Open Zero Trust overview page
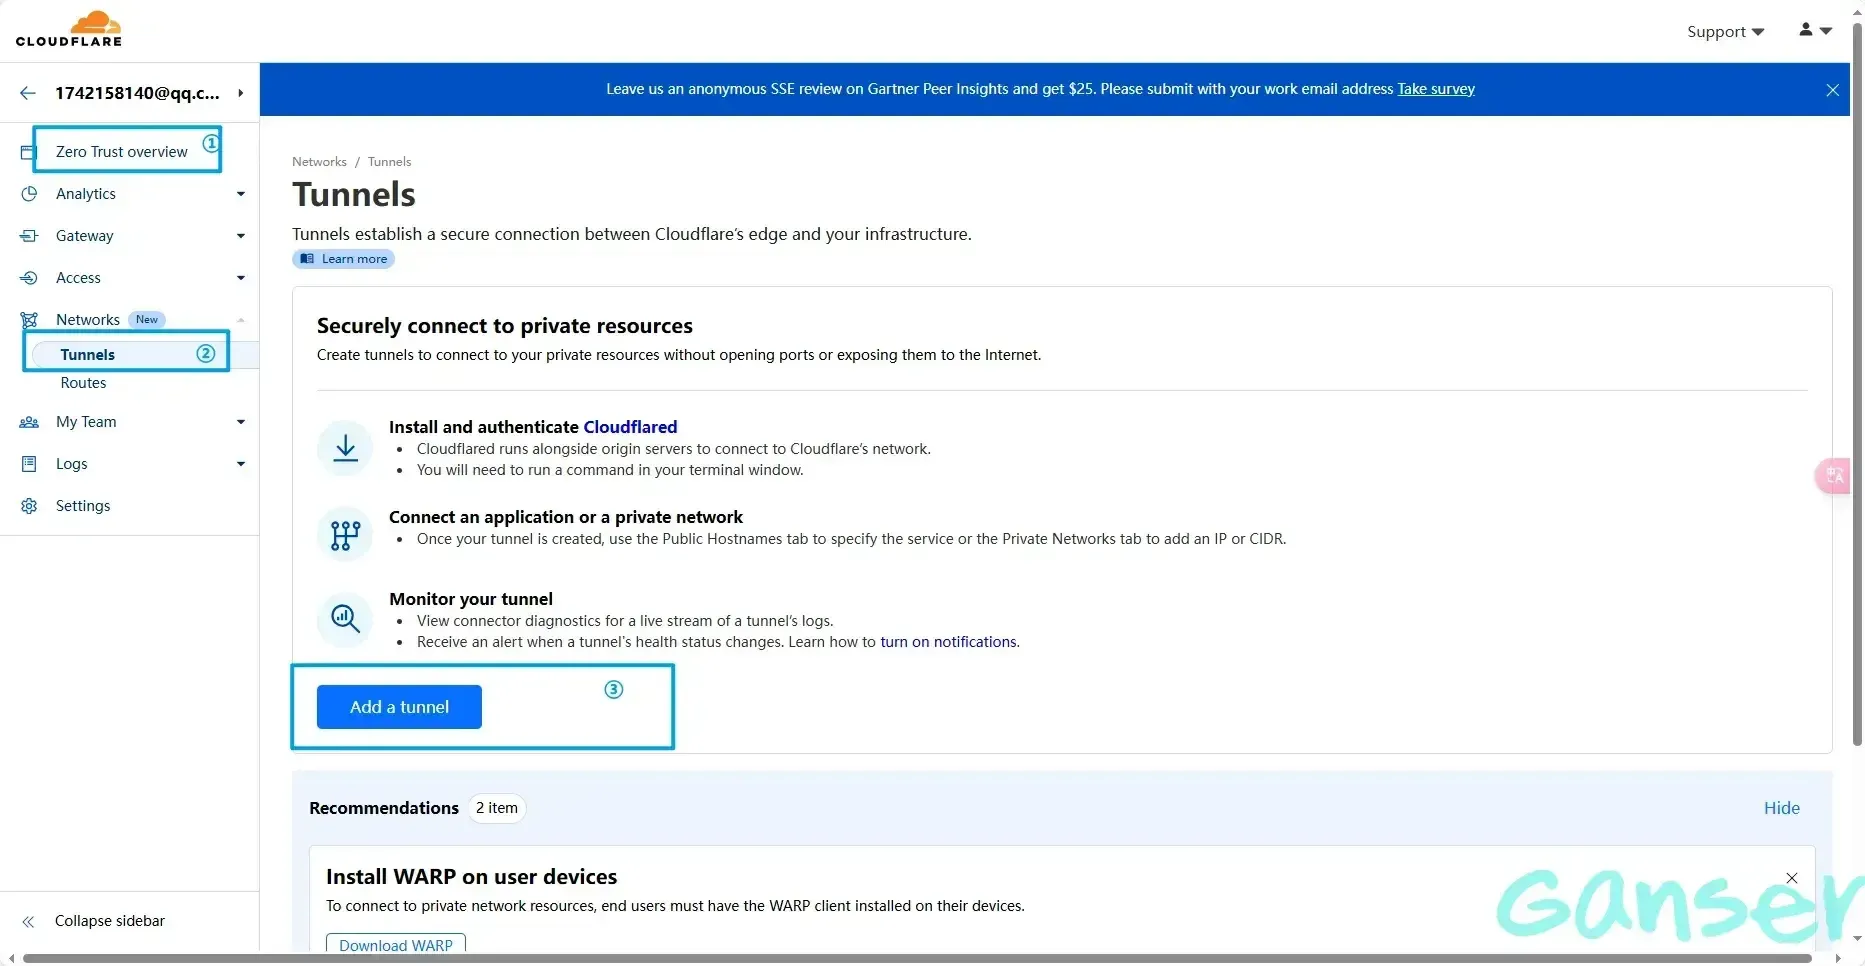 (122, 152)
